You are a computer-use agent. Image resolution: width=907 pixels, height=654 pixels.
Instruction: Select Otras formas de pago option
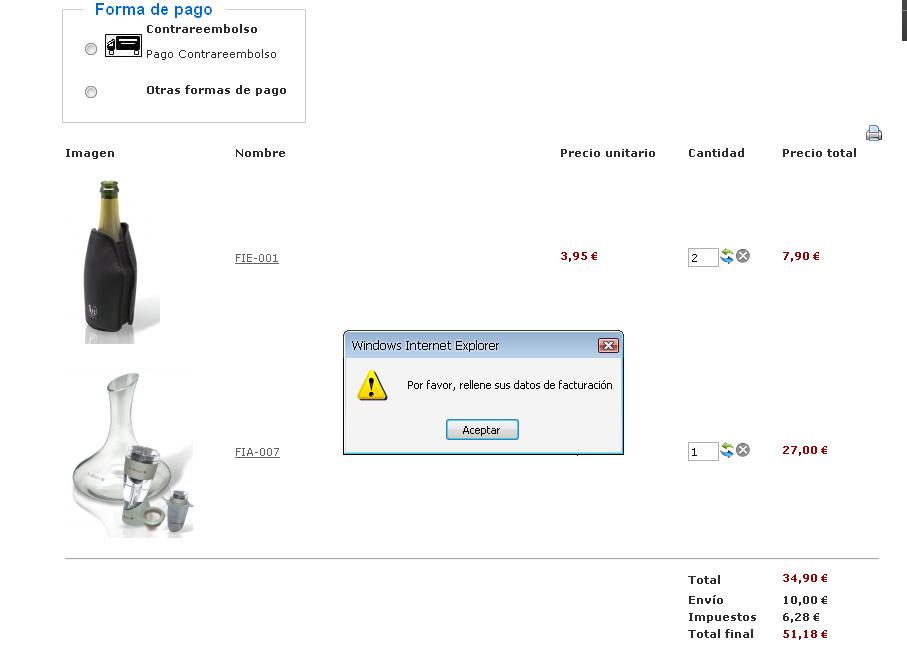tap(91, 92)
